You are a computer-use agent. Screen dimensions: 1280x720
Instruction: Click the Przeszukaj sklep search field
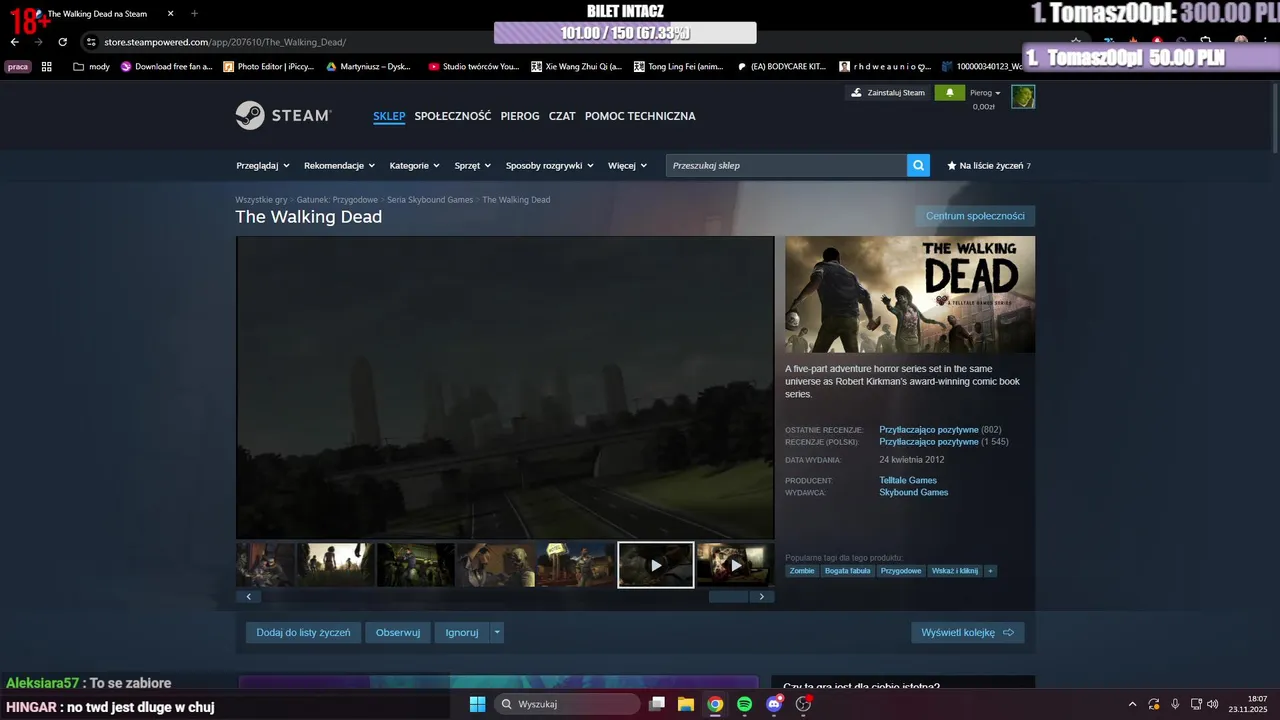pos(786,165)
